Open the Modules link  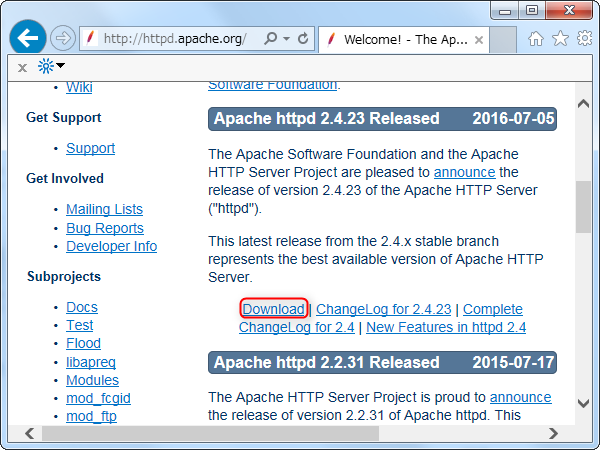click(x=92, y=380)
